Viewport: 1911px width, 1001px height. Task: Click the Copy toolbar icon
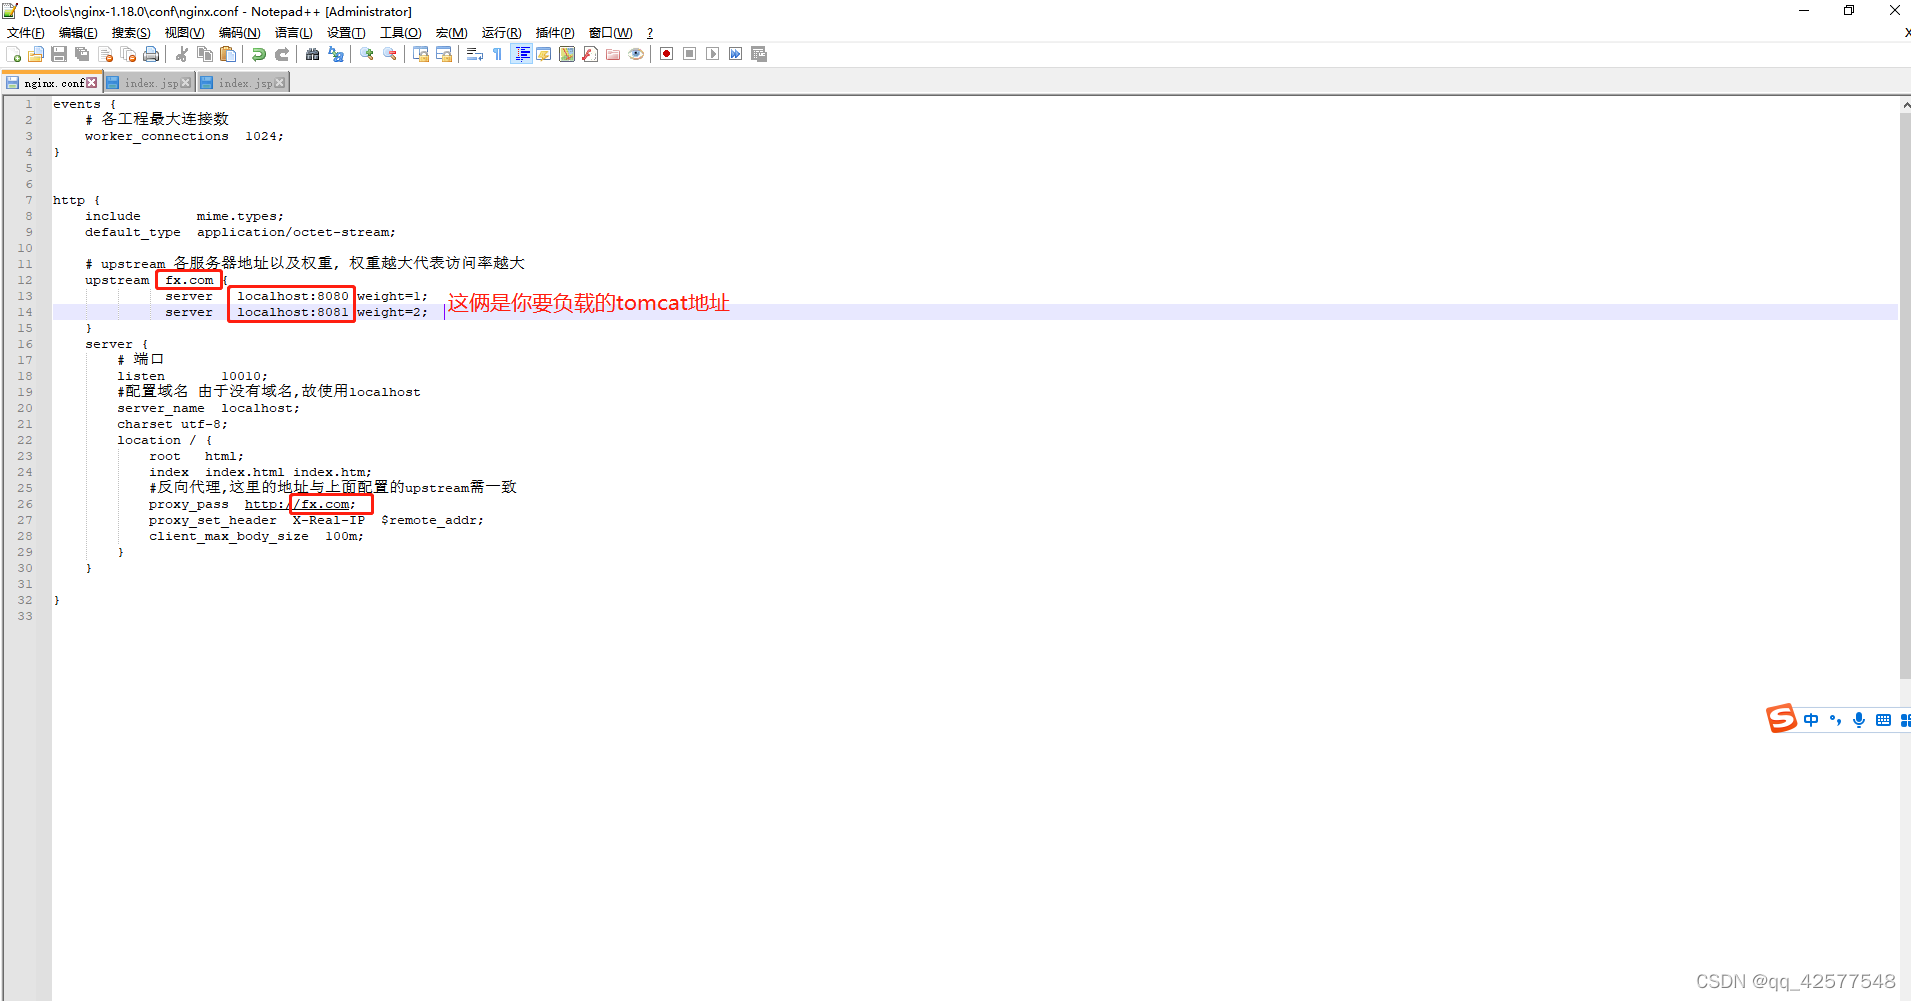[205, 54]
